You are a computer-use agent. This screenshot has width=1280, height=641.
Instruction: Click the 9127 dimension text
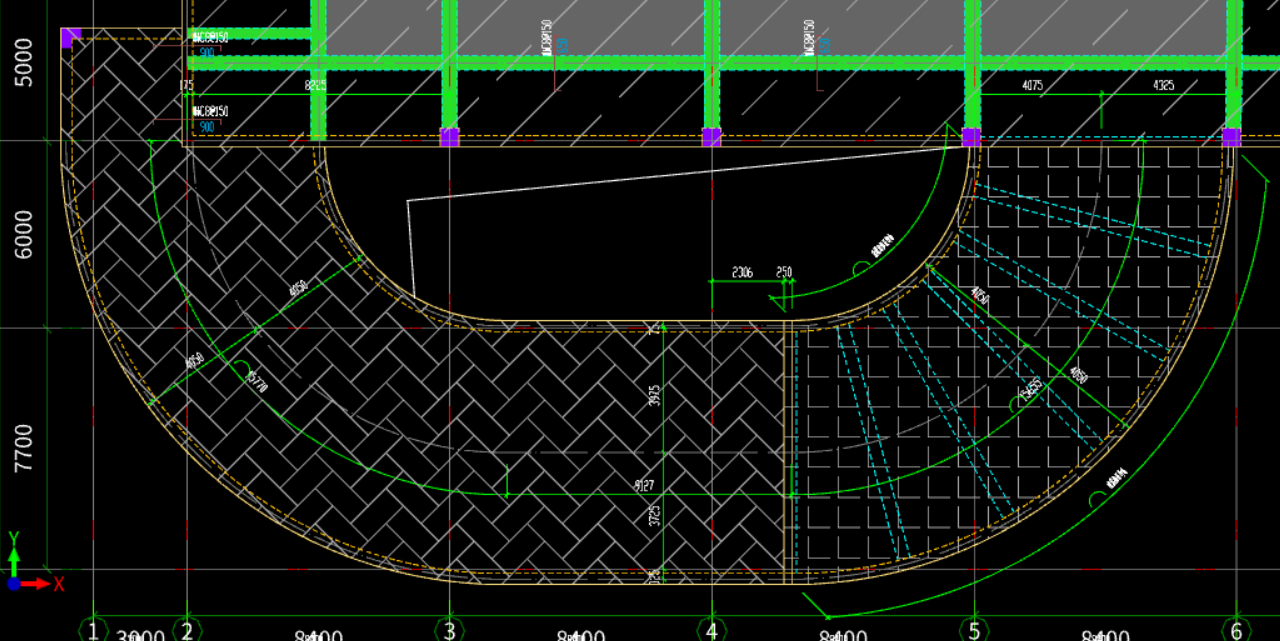tap(645, 486)
